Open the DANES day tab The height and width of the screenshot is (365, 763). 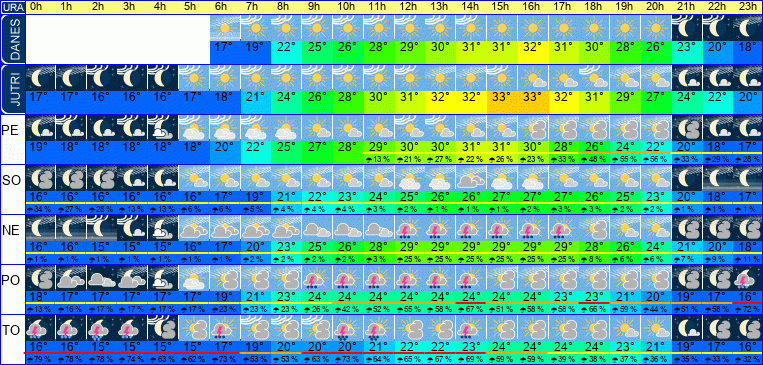[x=13, y=39]
